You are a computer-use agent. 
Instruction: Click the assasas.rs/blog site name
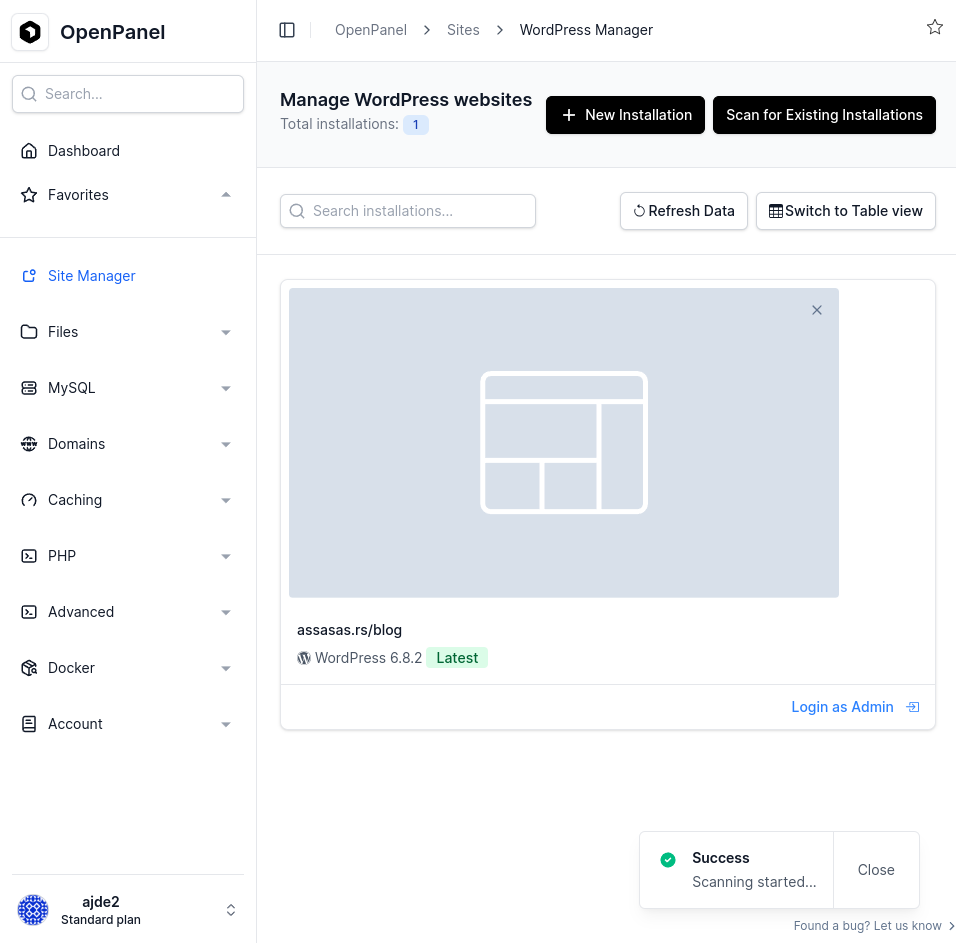349,630
